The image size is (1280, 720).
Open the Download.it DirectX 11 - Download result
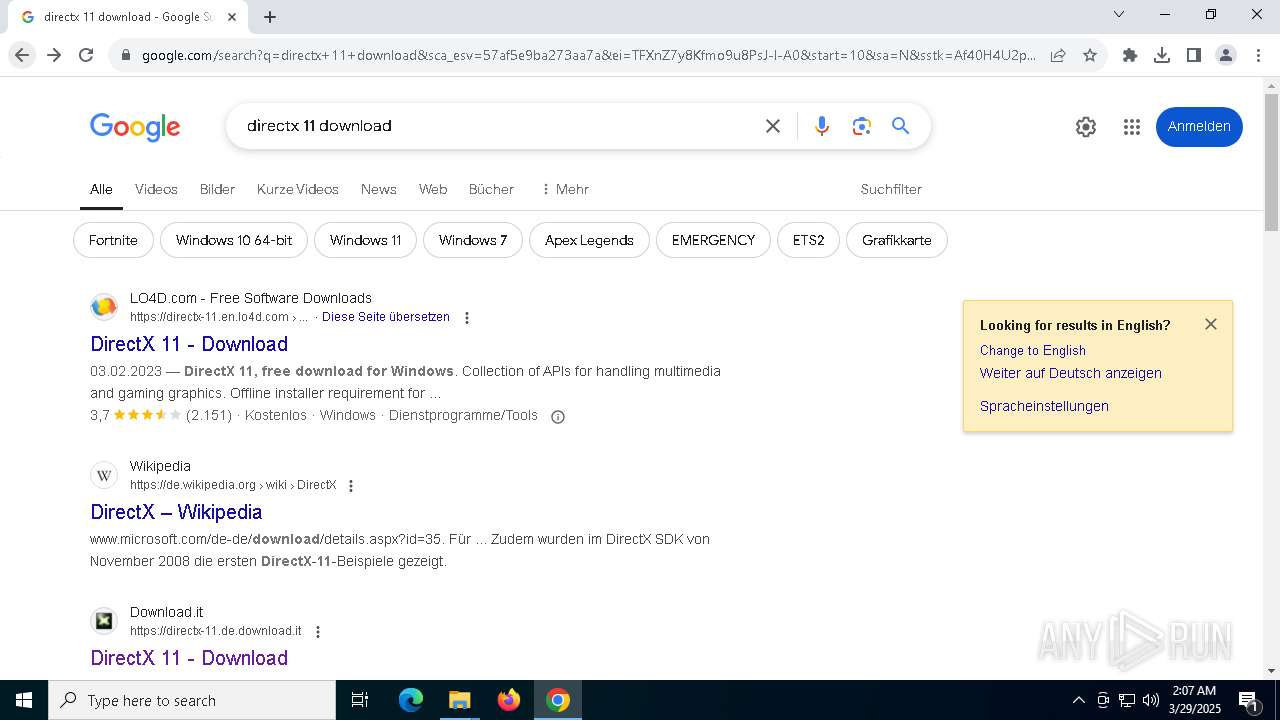[x=189, y=658]
